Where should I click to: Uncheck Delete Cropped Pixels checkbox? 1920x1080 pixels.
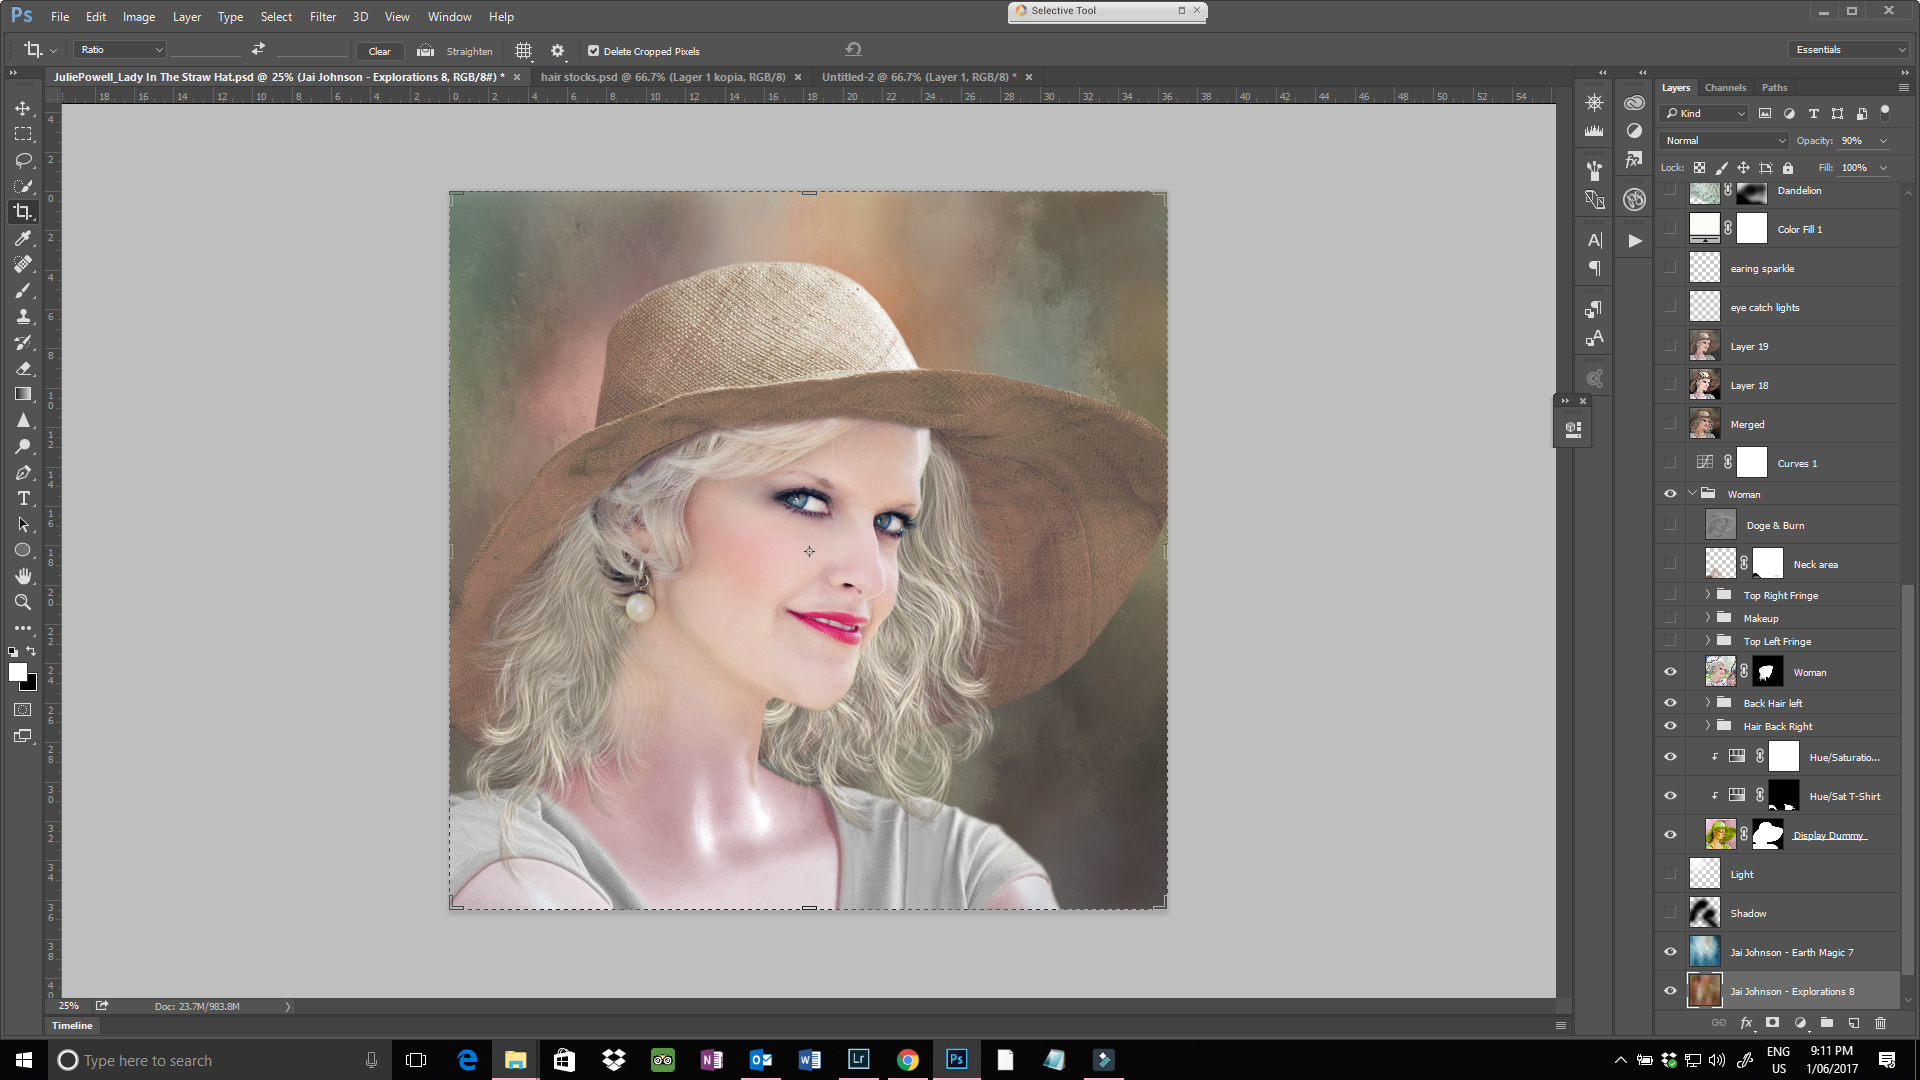coord(593,51)
